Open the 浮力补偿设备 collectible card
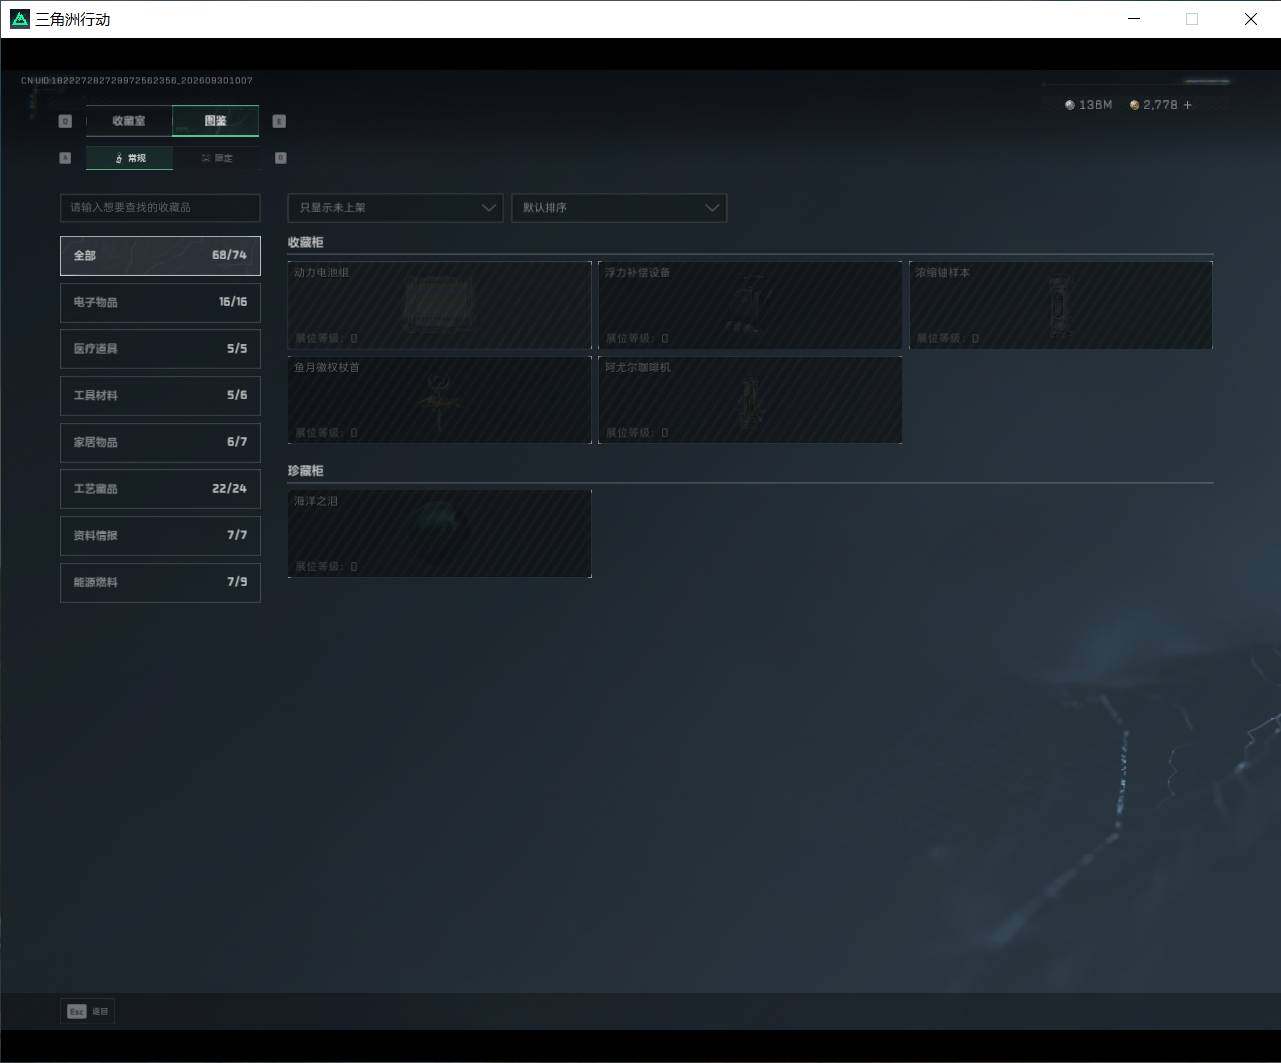The height and width of the screenshot is (1063, 1281). 750,305
